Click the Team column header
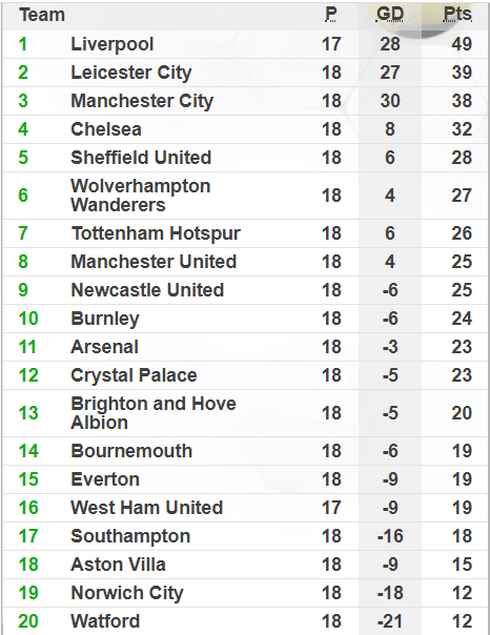 [42, 15]
